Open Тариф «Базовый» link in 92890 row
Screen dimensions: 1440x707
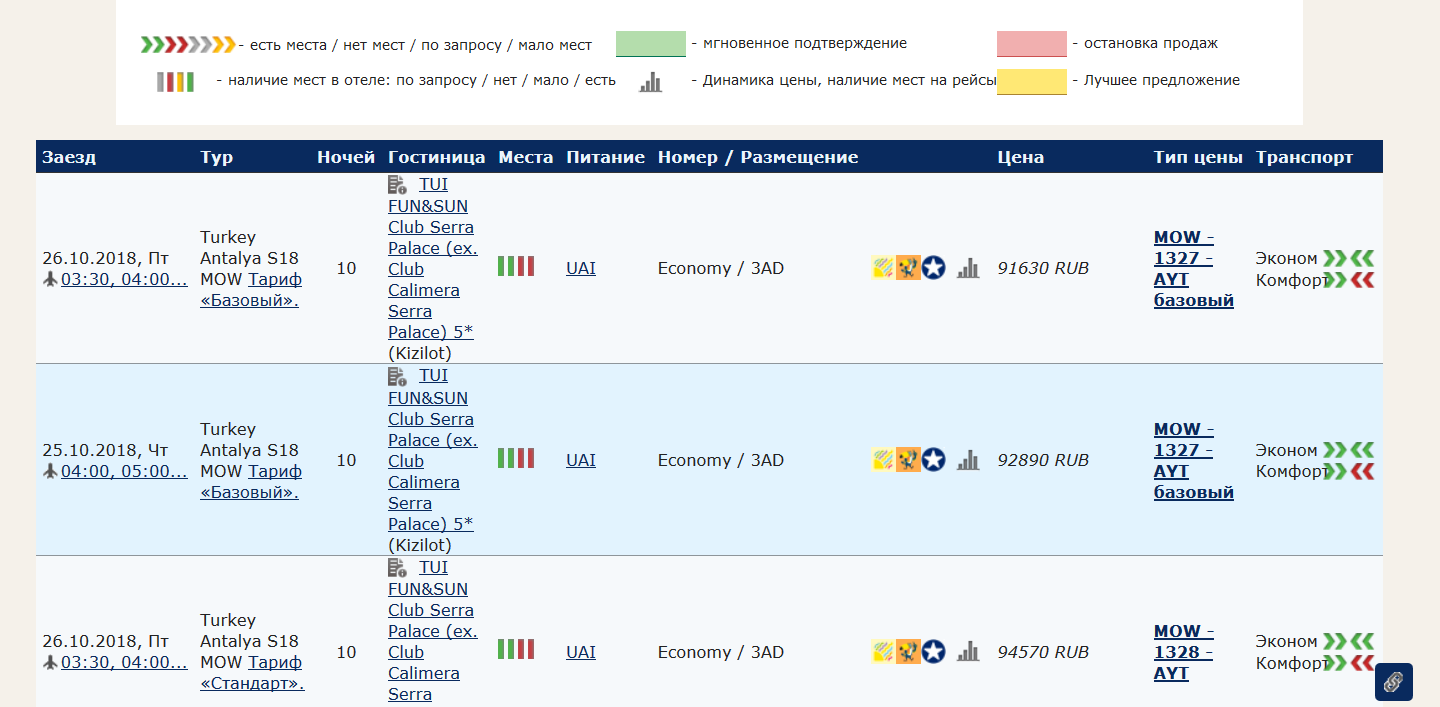(x=251, y=482)
